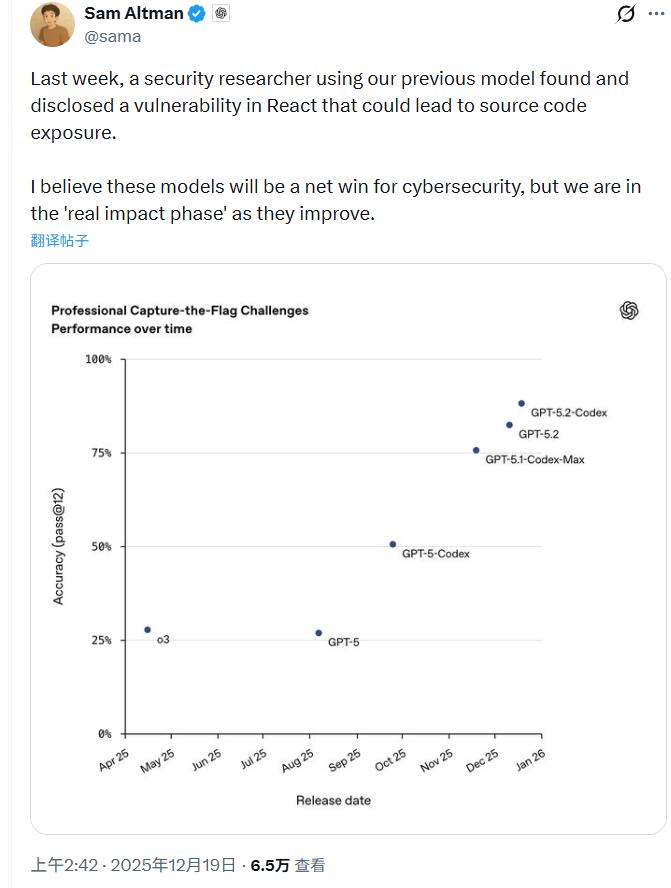Click OpenAI logo in chart corner
Viewport: 671px width, 888px height.
(x=629, y=311)
